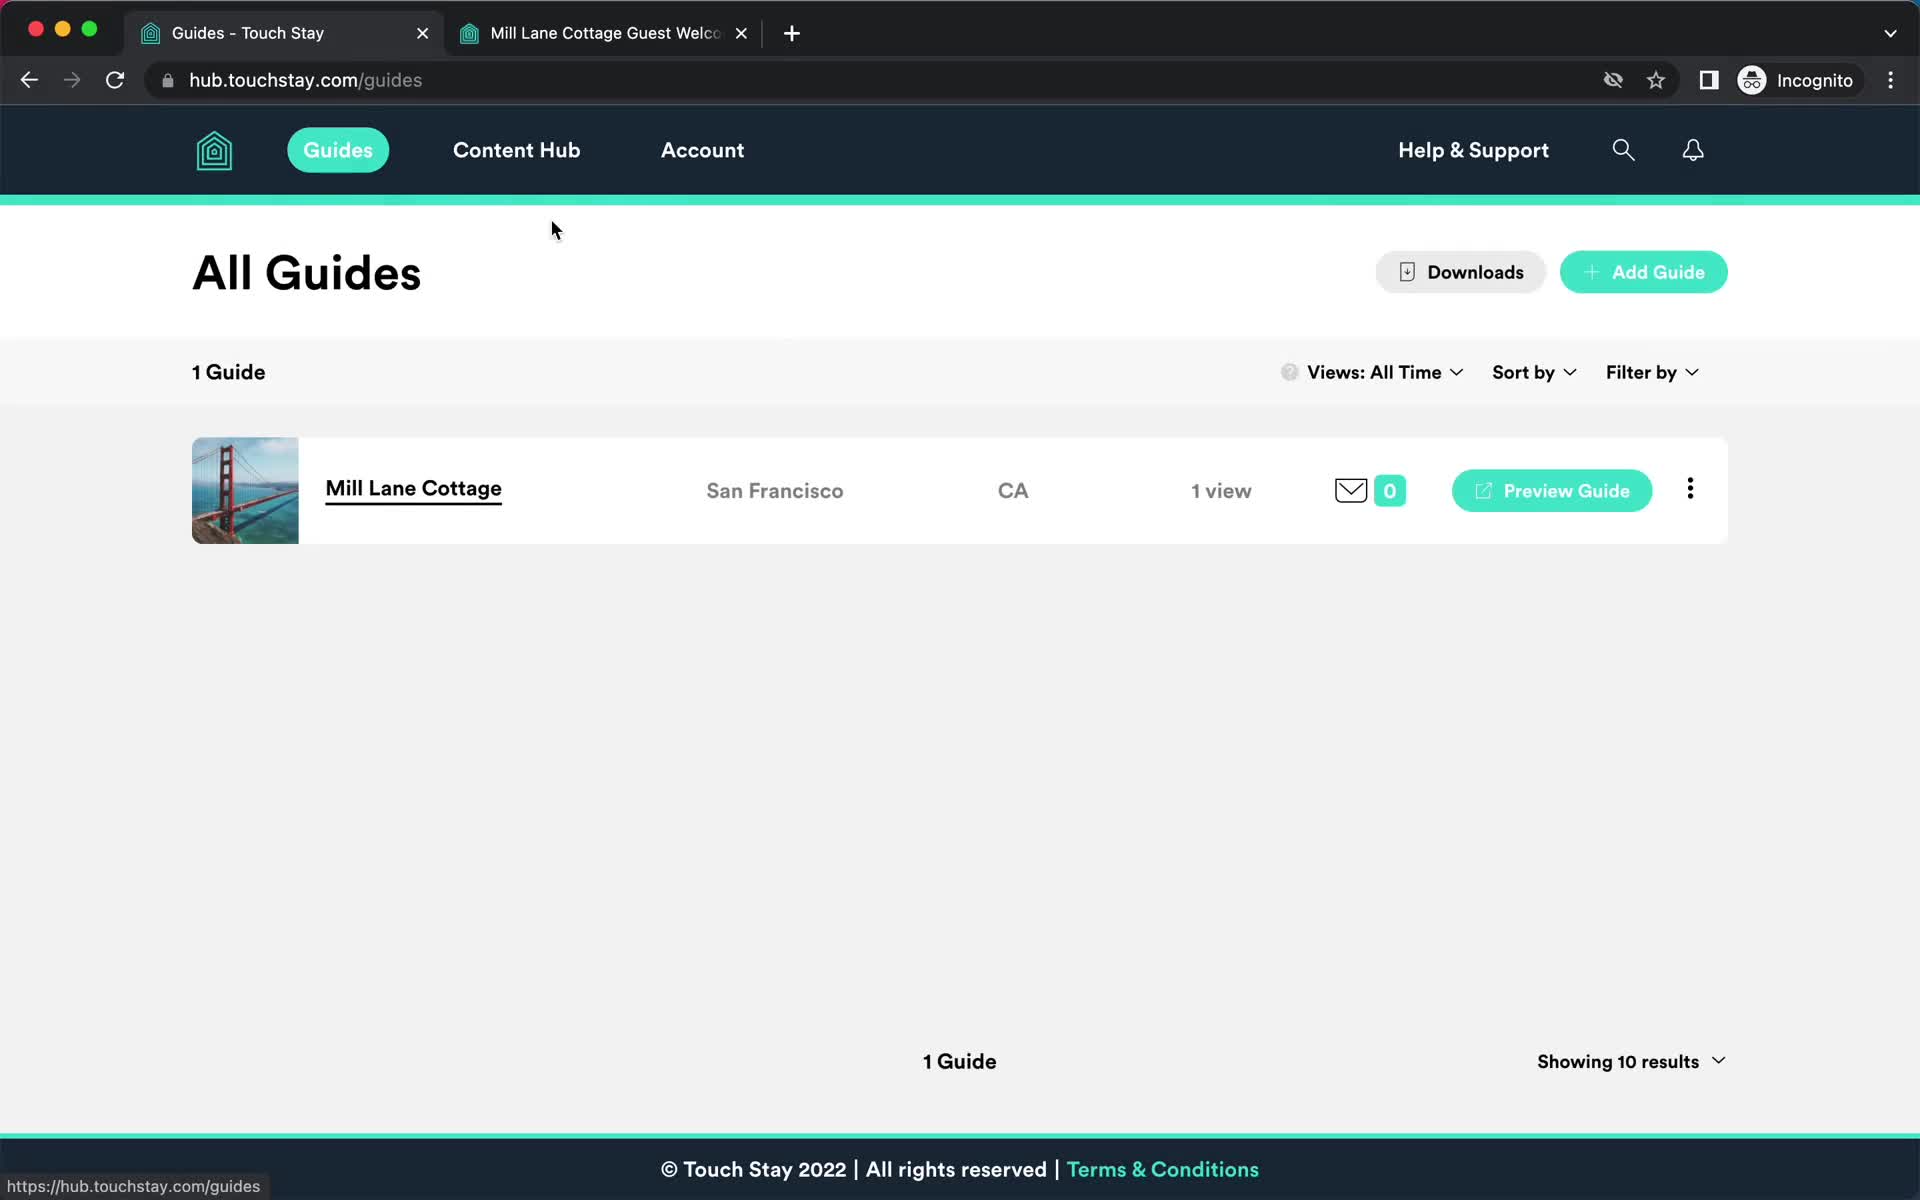Screen dimensions: 1920x1200
Task: Navigate to Account tab
Action: [702, 149]
